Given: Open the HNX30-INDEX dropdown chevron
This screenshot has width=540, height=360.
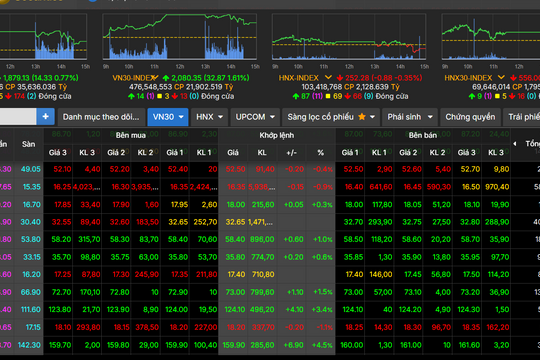Looking at the screenshot, I should [501, 78].
